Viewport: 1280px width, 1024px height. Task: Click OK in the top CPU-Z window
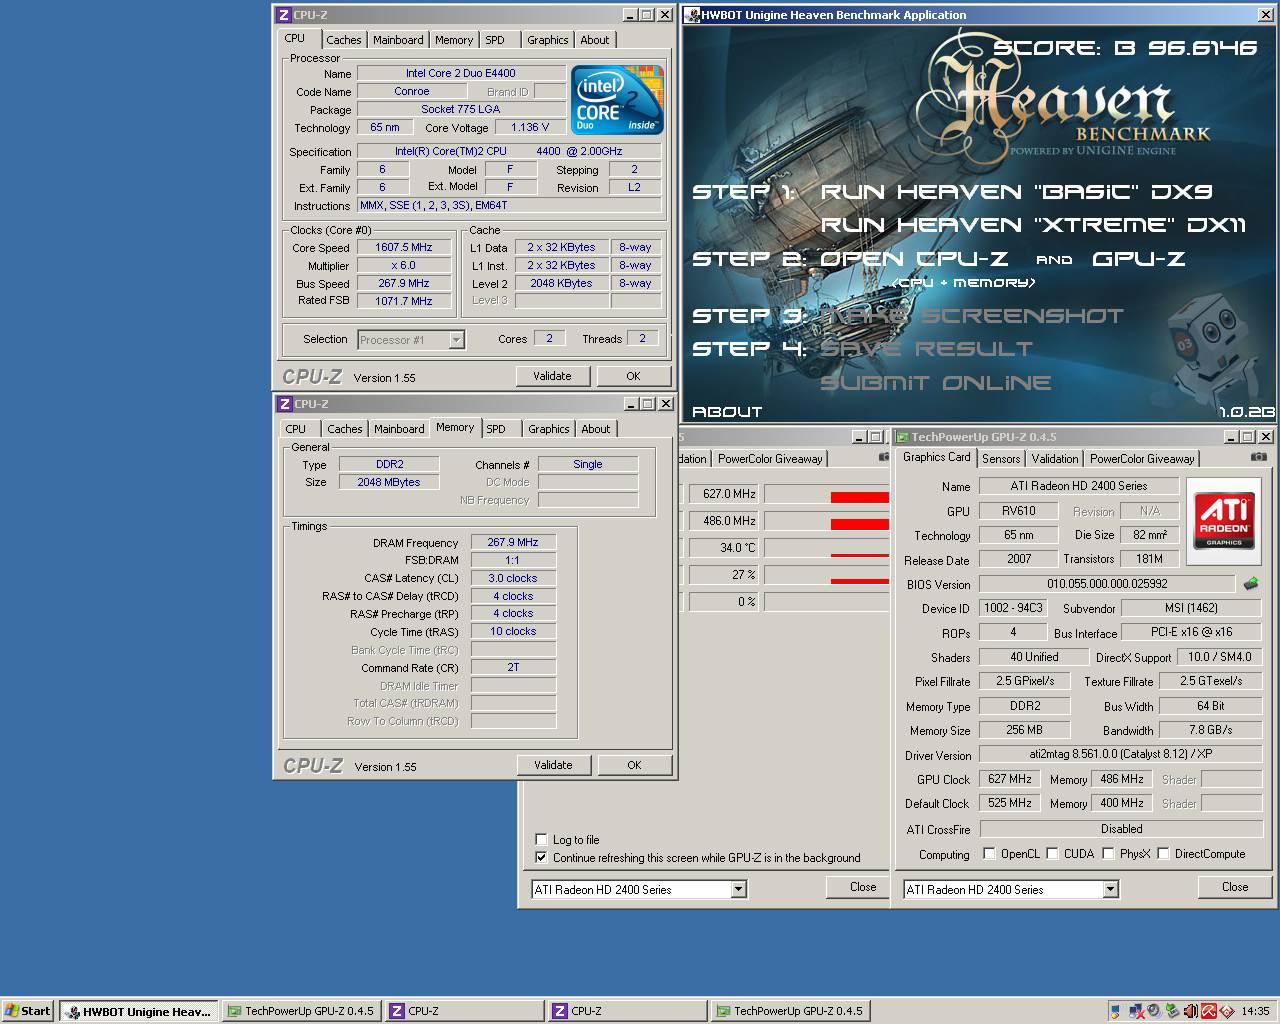[x=633, y=376]
